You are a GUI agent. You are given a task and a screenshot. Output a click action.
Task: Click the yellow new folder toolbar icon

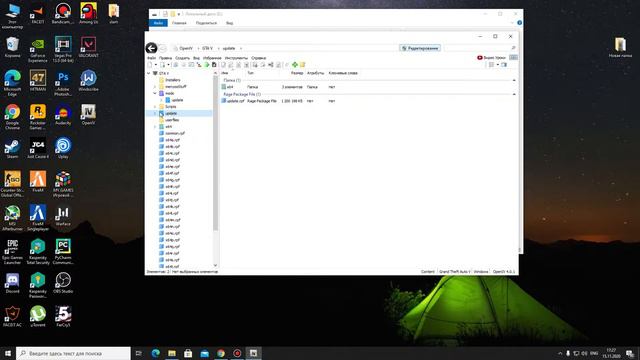pyautogui.click(x=302, y=65)
